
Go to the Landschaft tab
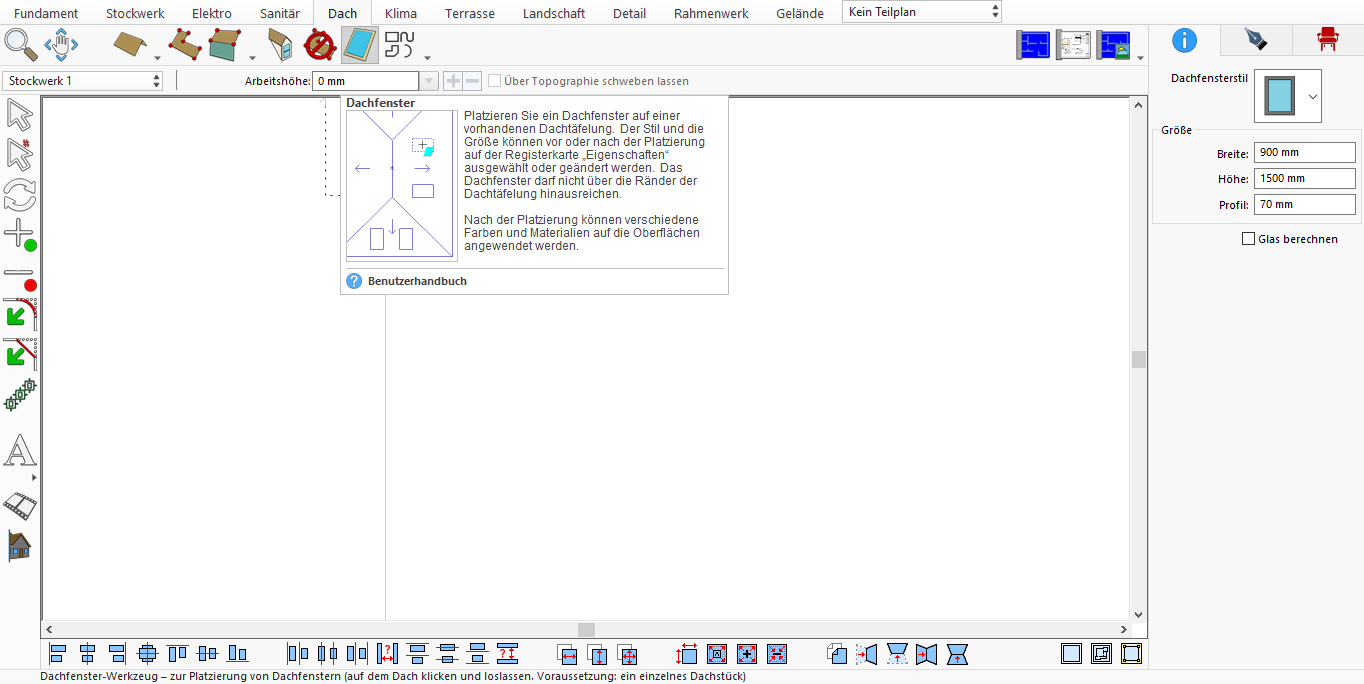[554, 13]
